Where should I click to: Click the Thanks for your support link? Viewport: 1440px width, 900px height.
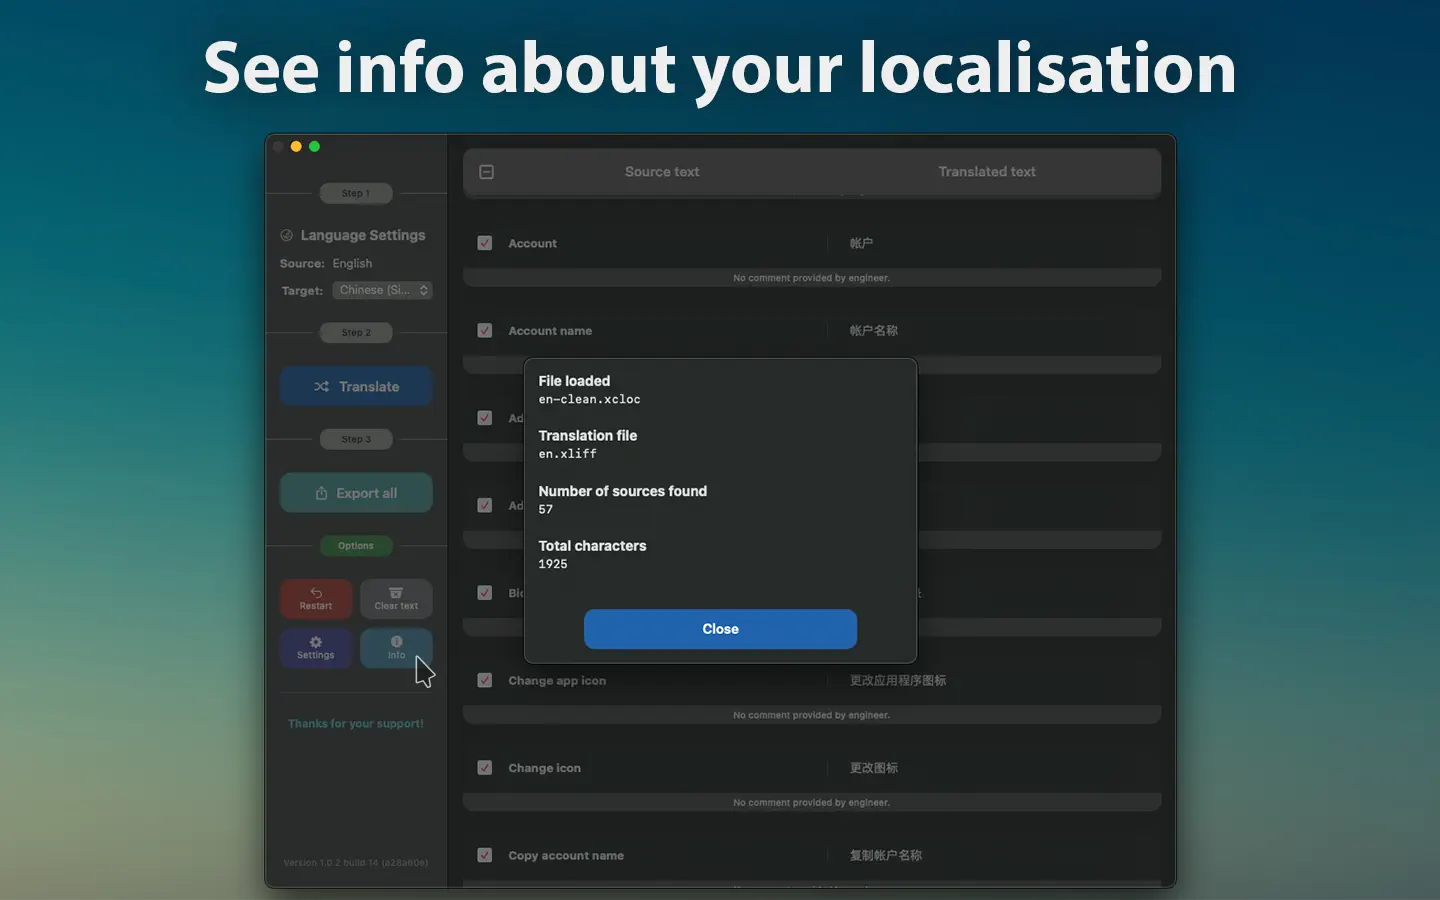(356, 724)
